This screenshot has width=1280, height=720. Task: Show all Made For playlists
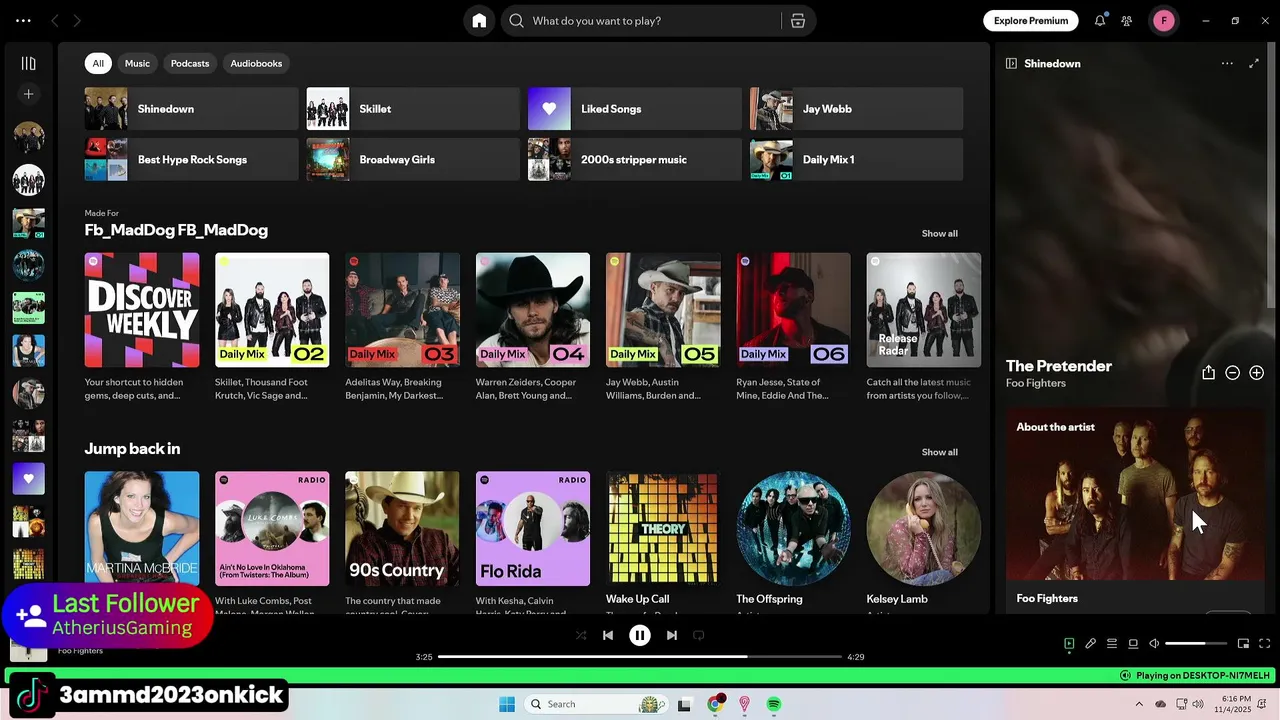(x=939, y=233)
